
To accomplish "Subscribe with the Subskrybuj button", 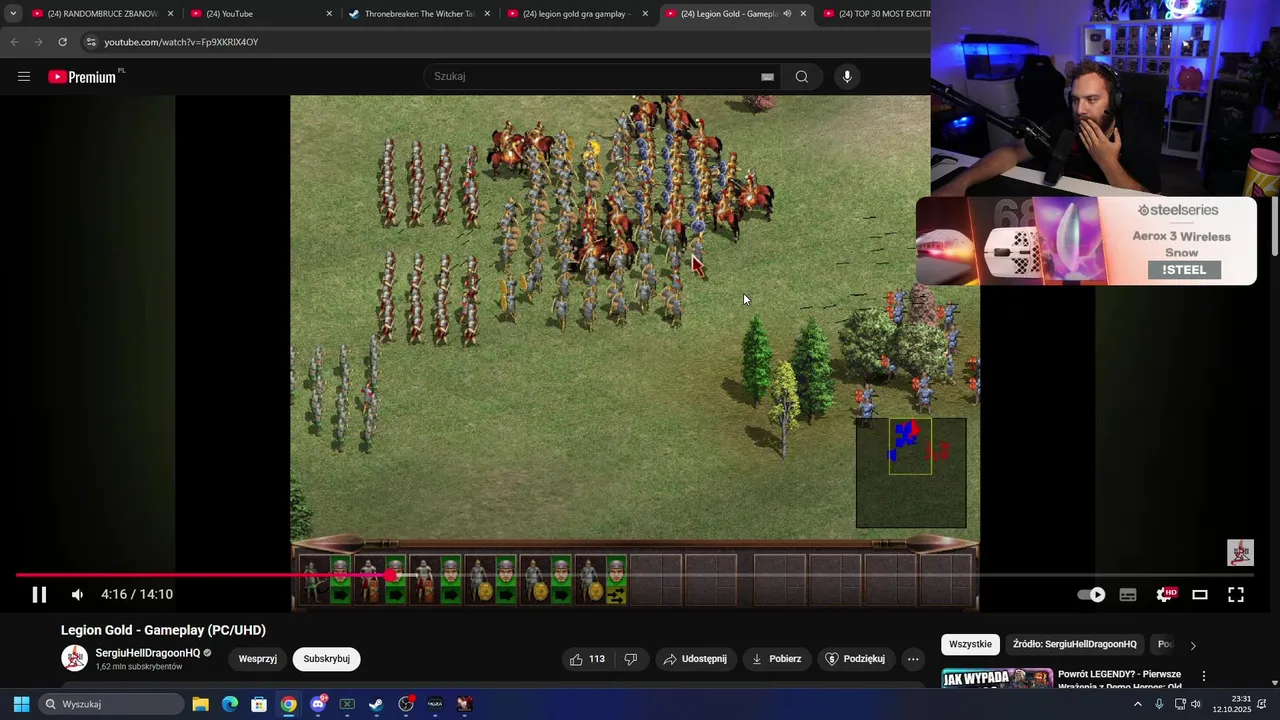I will [327, 659].
